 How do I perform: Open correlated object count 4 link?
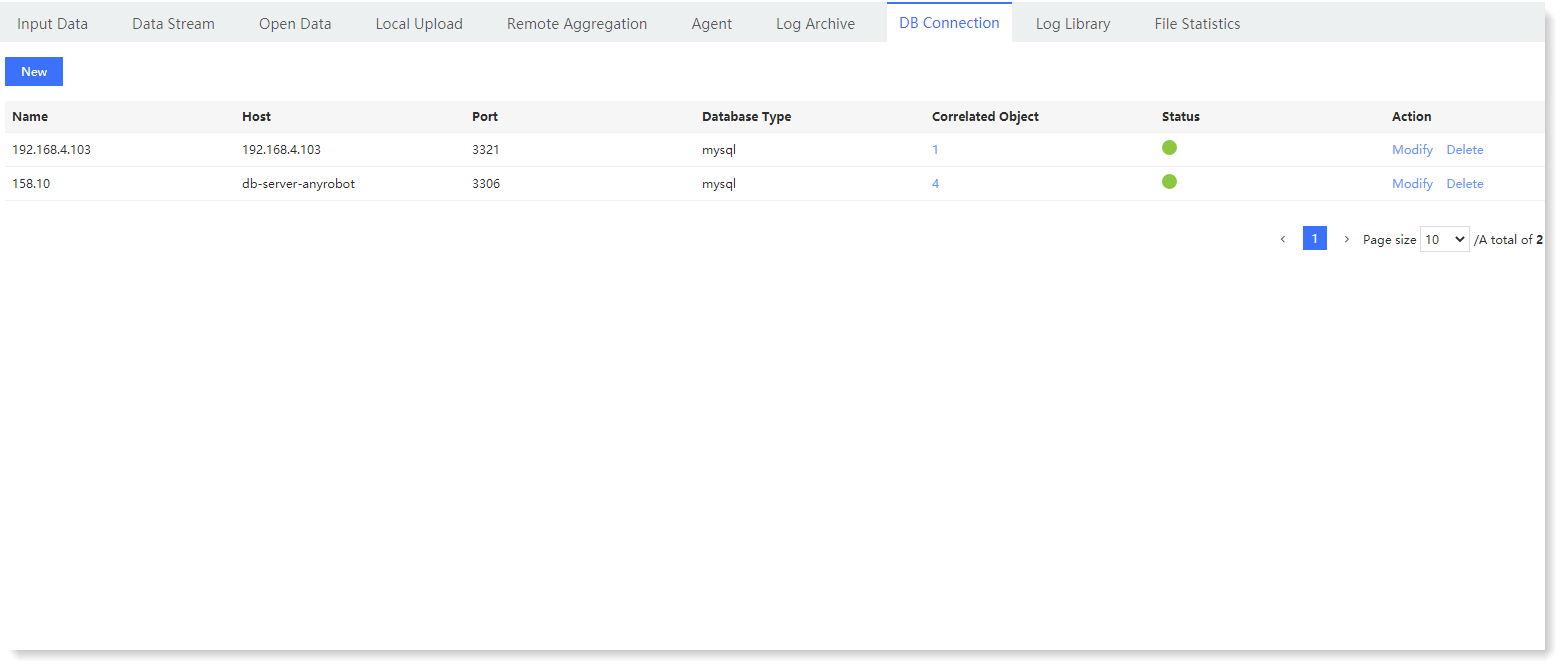pyautogui.click(x=935, y=184)
